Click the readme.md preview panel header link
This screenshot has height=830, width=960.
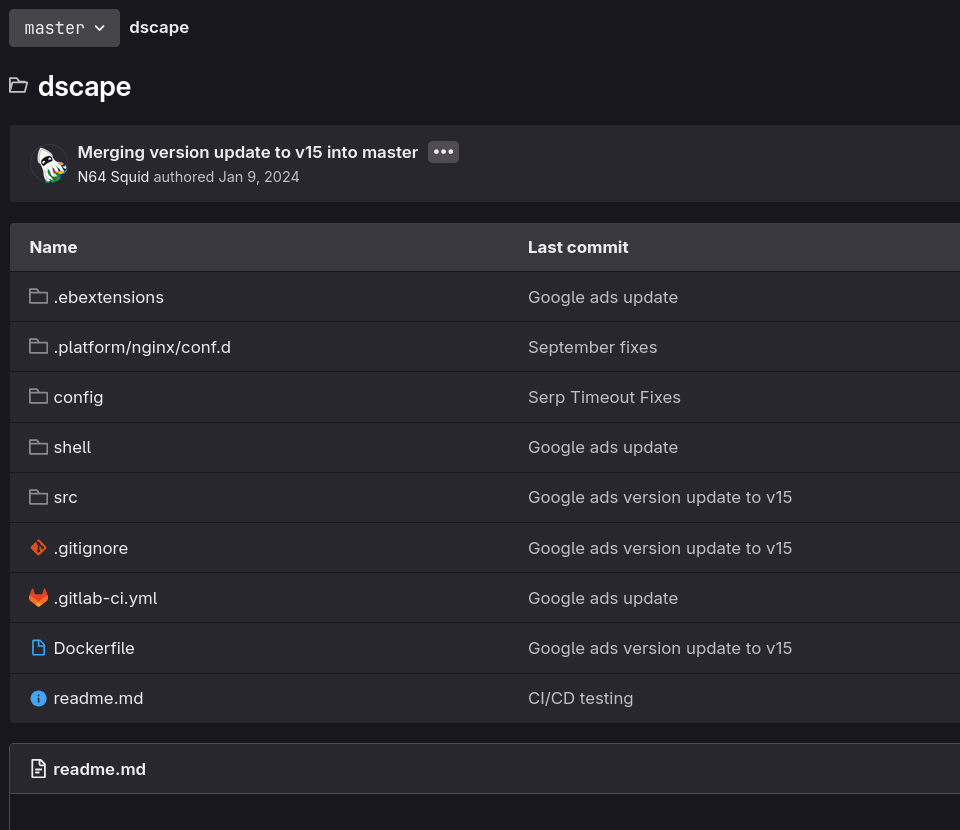coord(99,769)
